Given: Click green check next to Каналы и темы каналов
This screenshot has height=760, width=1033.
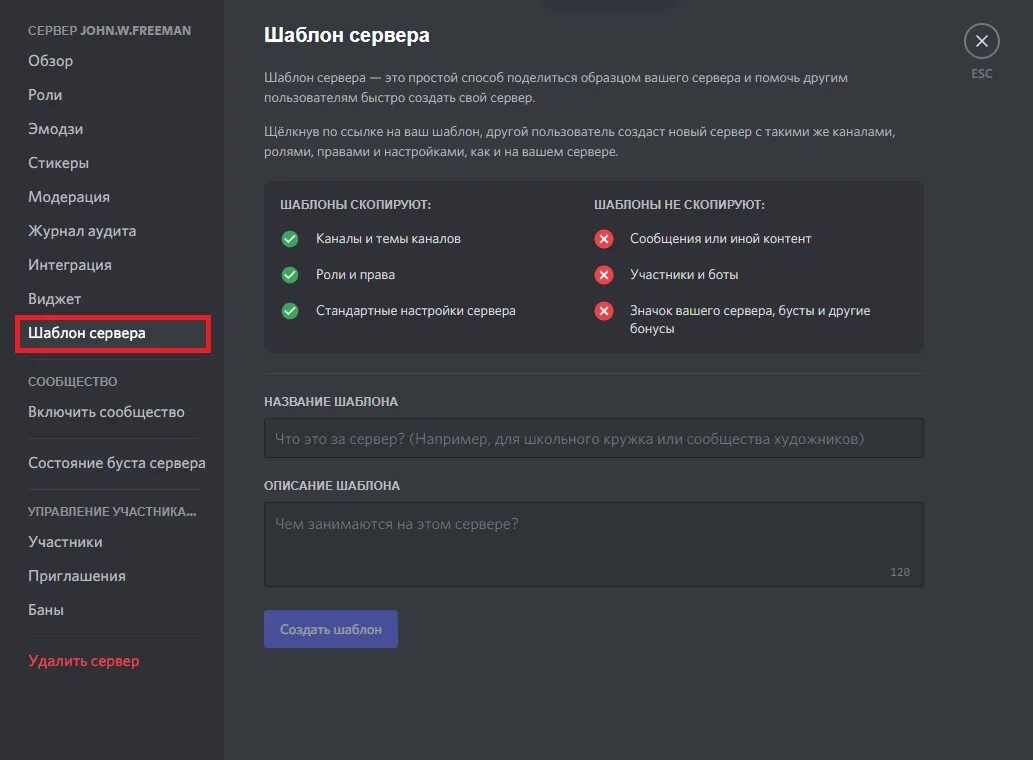Looking at the screenshot, I should [290, 239].
